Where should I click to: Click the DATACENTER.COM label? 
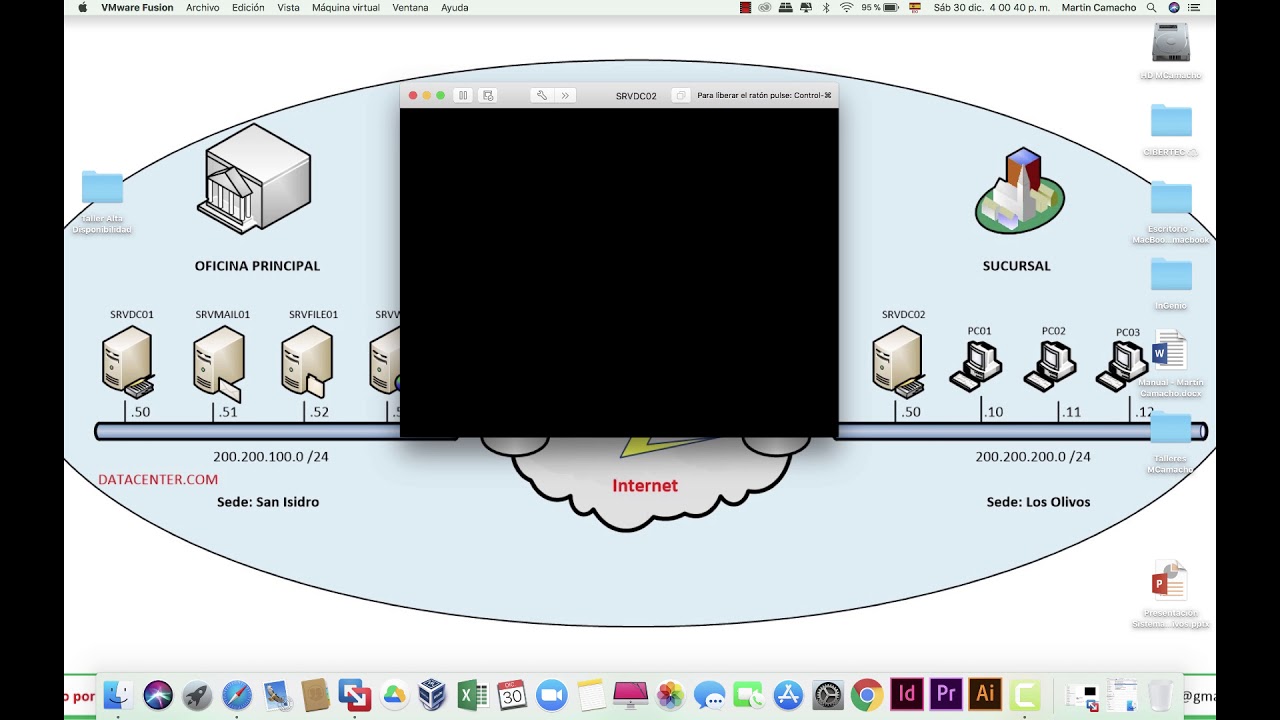[158, 479]
